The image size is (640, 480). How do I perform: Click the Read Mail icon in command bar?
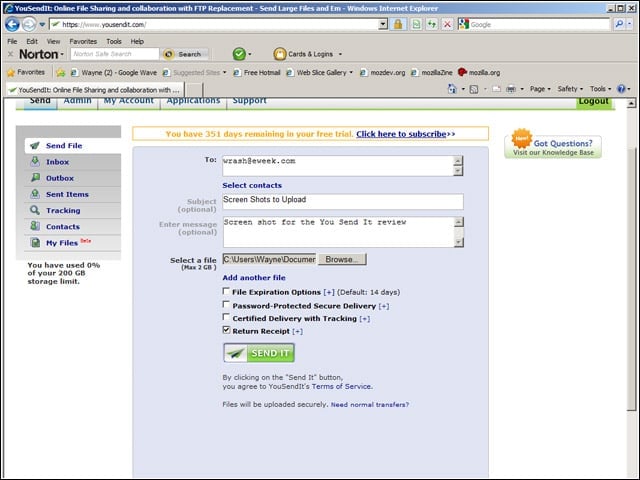click(496, 89)
